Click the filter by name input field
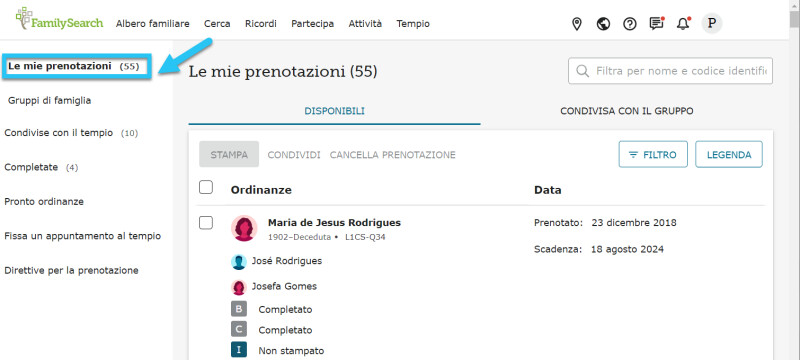 click(x=670, y=71)
